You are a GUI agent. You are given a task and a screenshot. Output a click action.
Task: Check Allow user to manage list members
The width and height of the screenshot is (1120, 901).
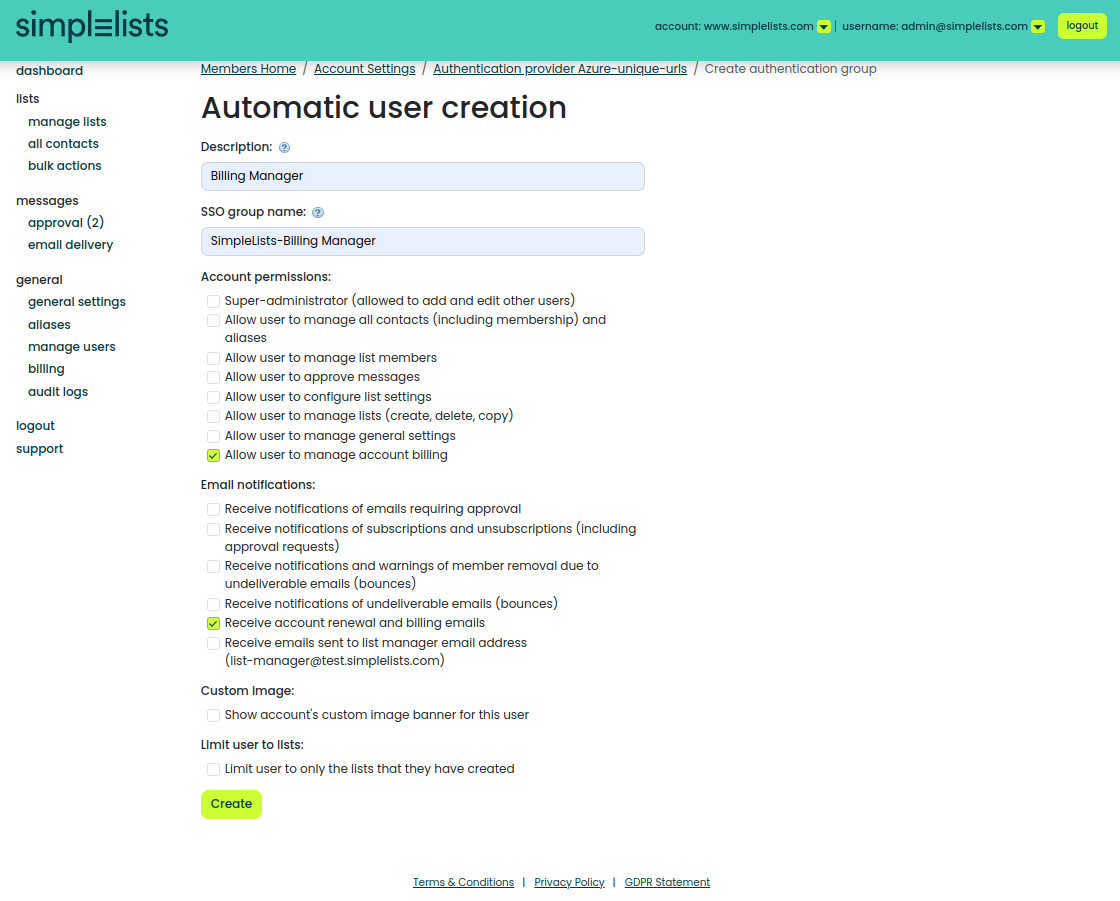tap(214, 359)
